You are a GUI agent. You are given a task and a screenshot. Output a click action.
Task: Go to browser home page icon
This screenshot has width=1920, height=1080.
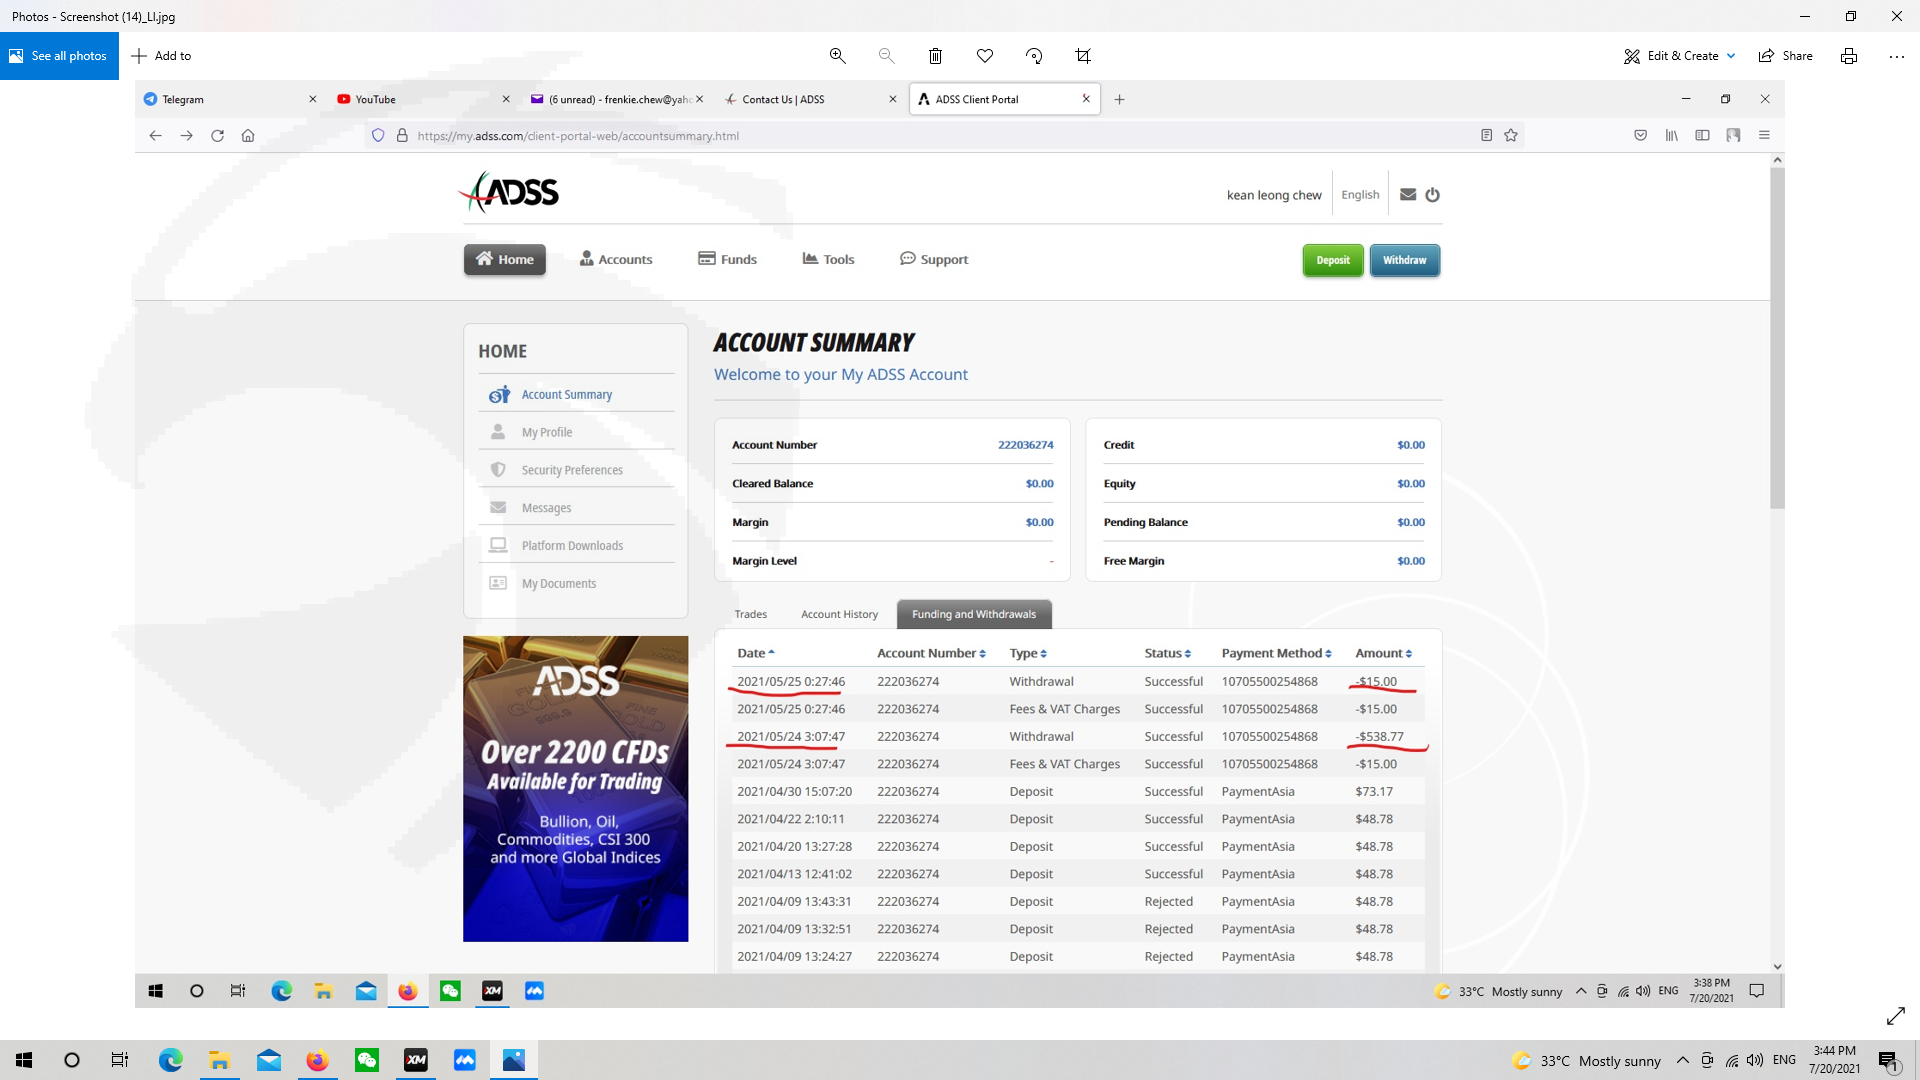248,136
